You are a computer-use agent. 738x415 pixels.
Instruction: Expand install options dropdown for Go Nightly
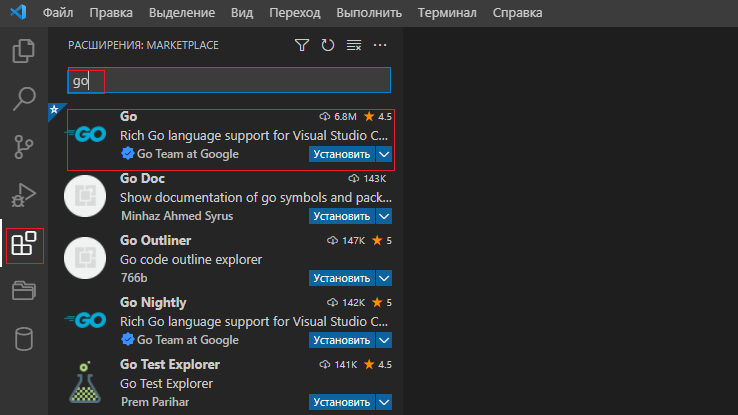384,340
